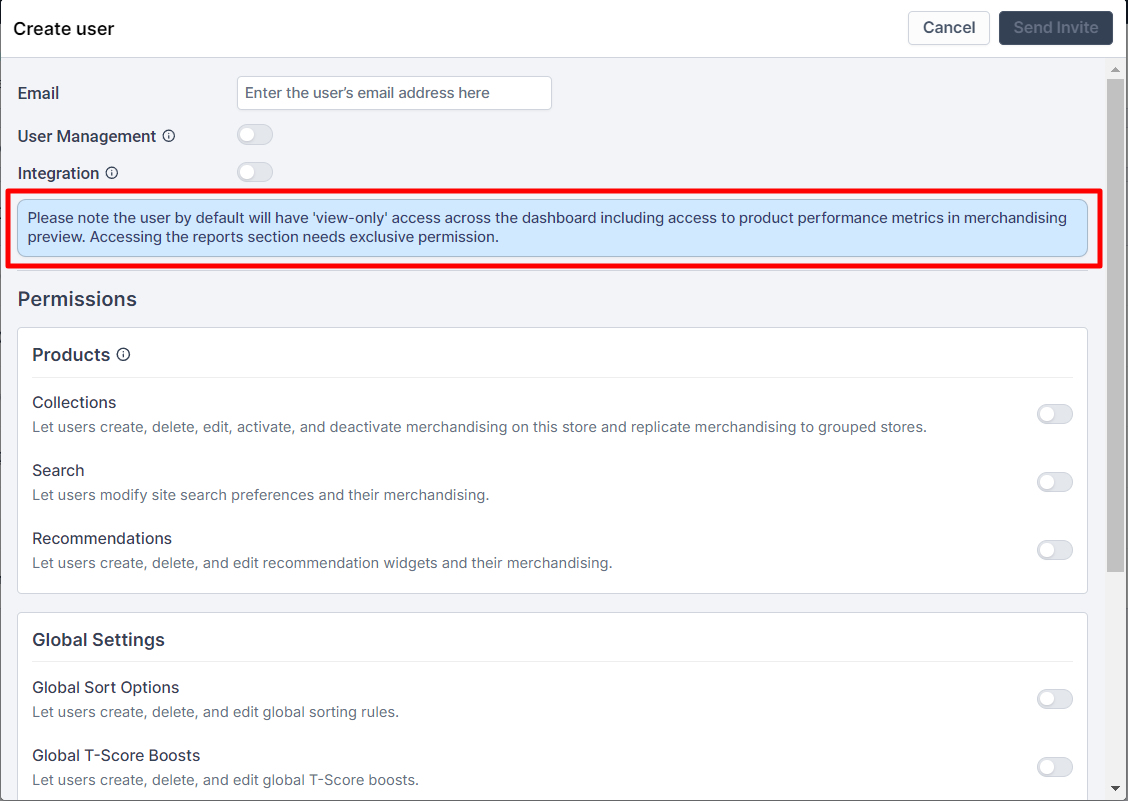Focus the user's email address field
The width and height of the screenshot is (1128, 801).
tap(394, 93)
